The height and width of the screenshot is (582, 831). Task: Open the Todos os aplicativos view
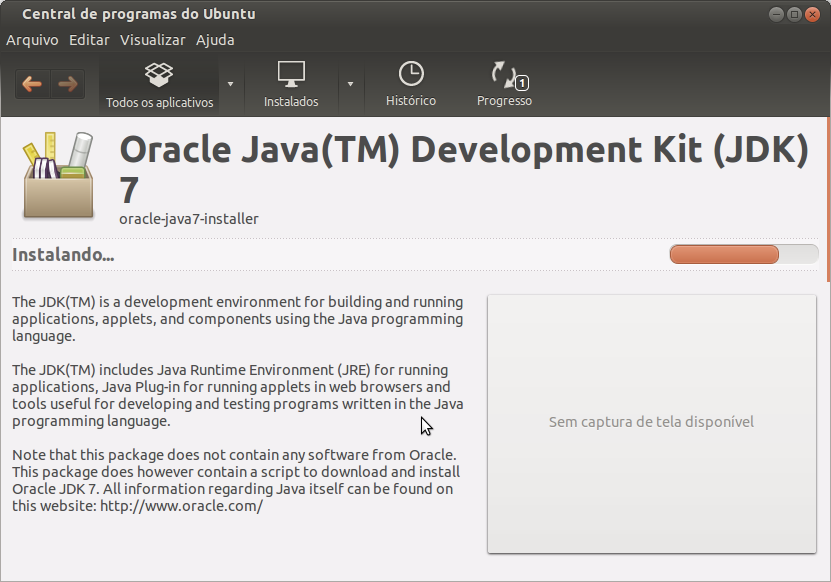[159, 85]
